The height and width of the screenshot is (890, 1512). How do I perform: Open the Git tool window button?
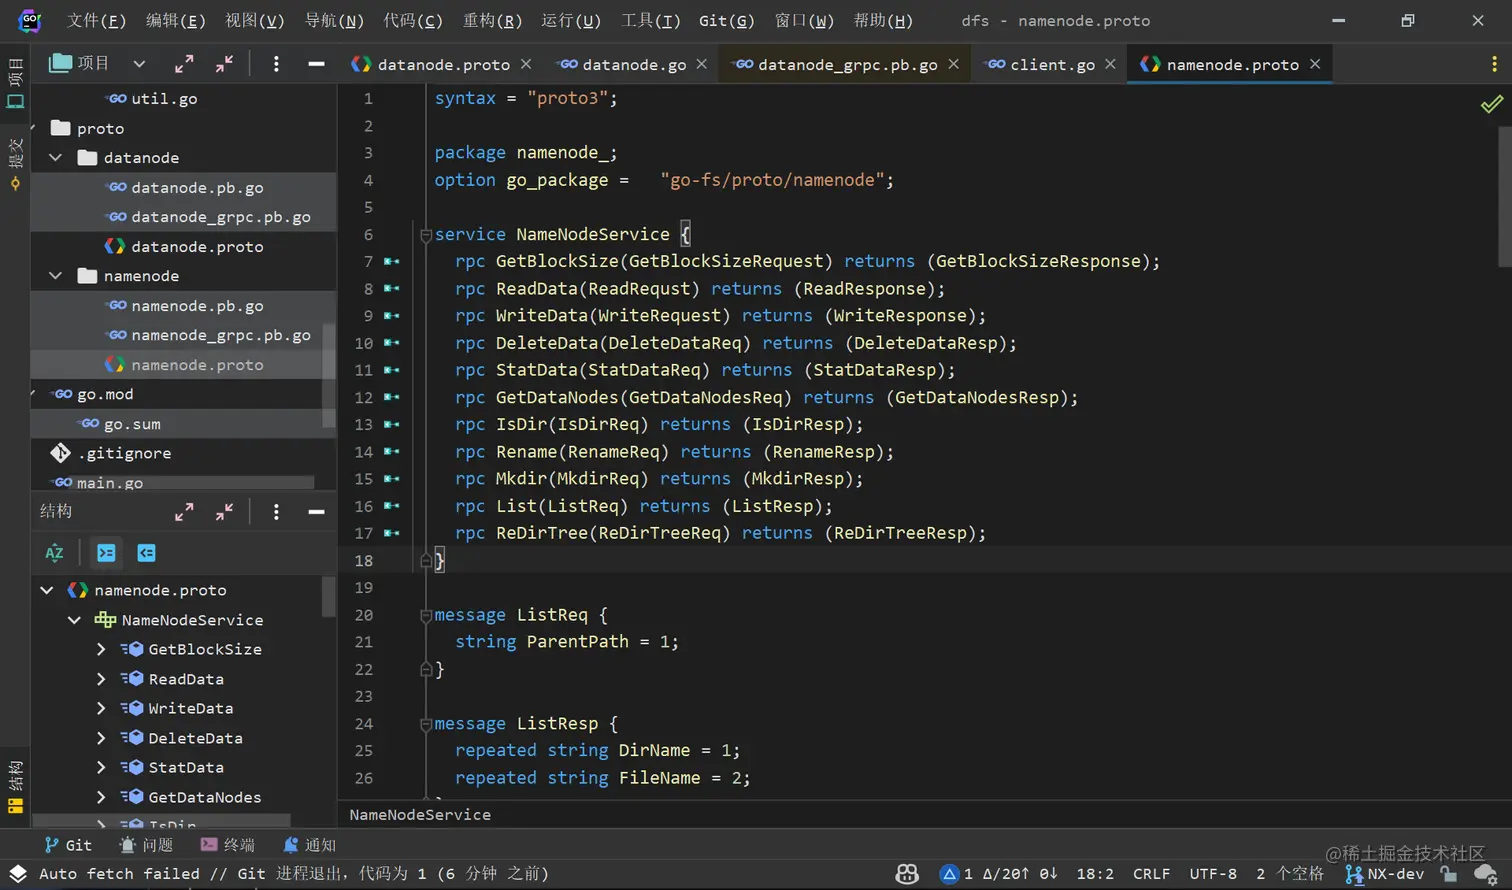tap(68, 845)
